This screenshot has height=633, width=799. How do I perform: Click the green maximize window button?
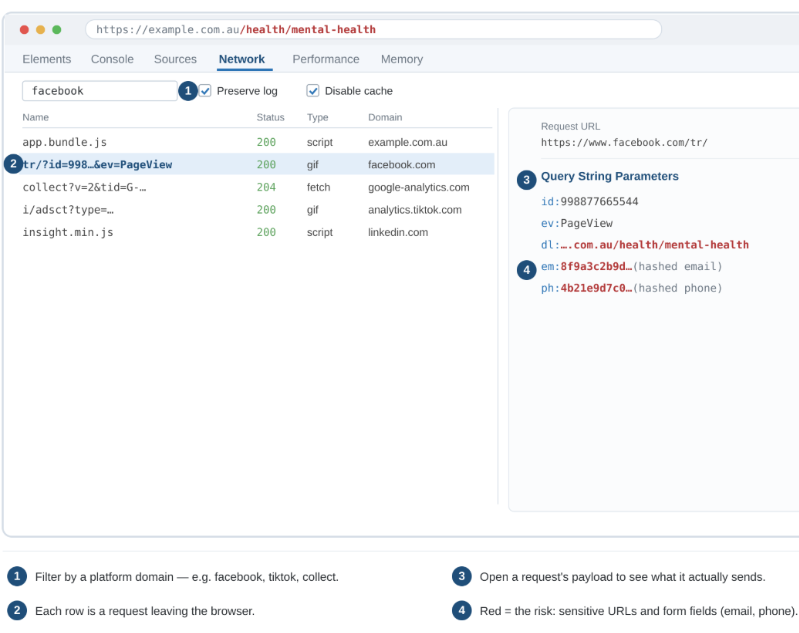point(57,30)
